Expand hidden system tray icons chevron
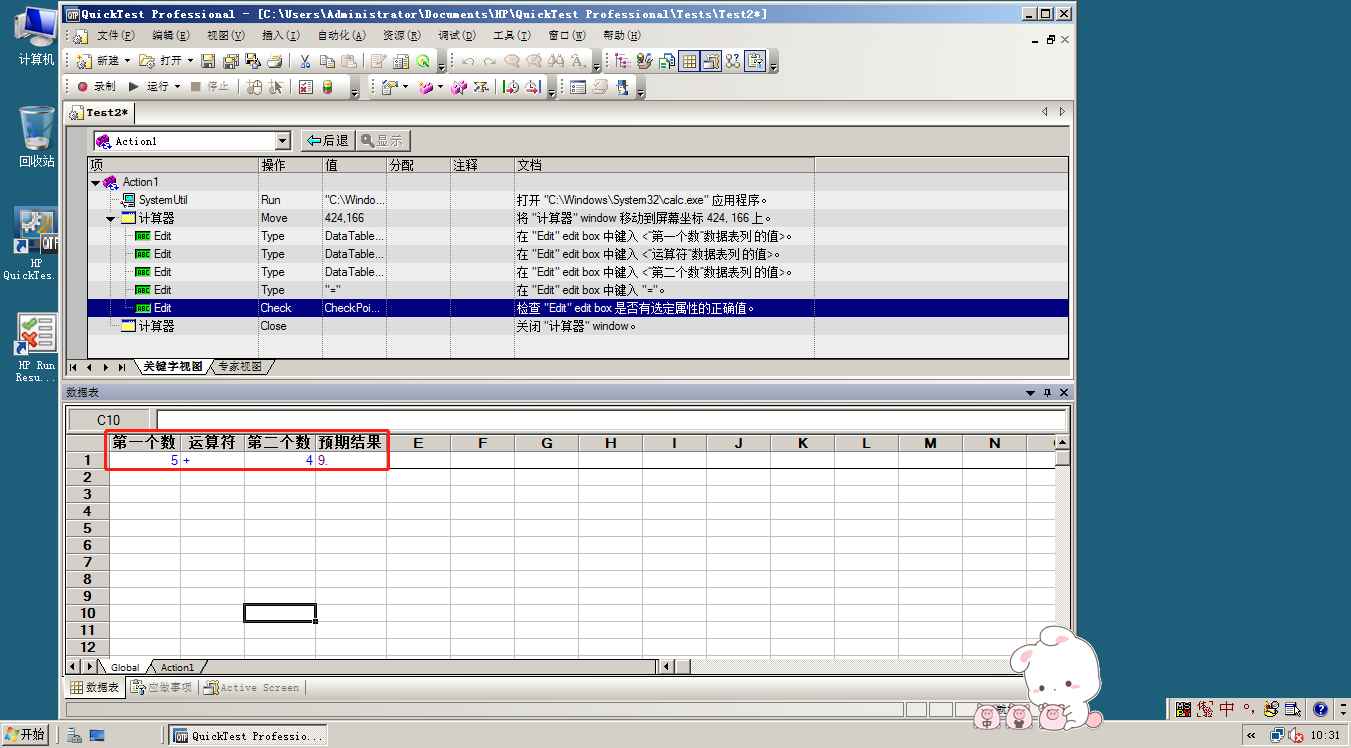This screenshot has height=748, width=1351. [x=1251, y=735]
